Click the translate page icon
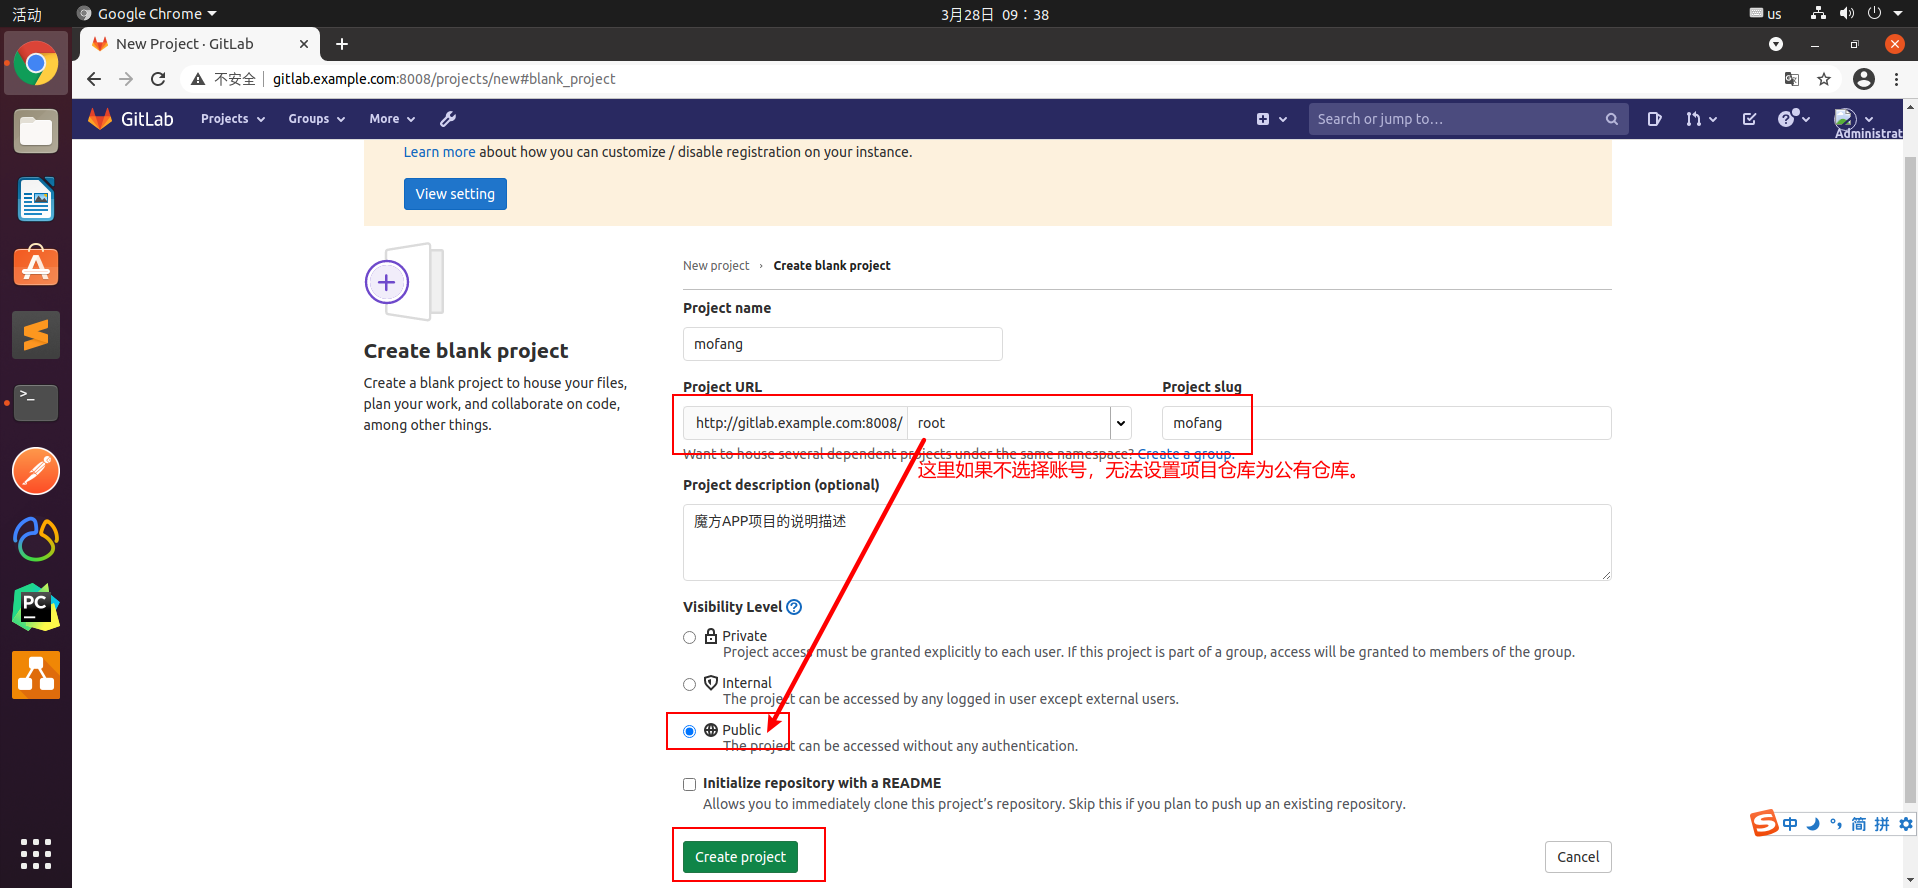This screenshot has width=1918, height=888. (x=1792, y=79)
